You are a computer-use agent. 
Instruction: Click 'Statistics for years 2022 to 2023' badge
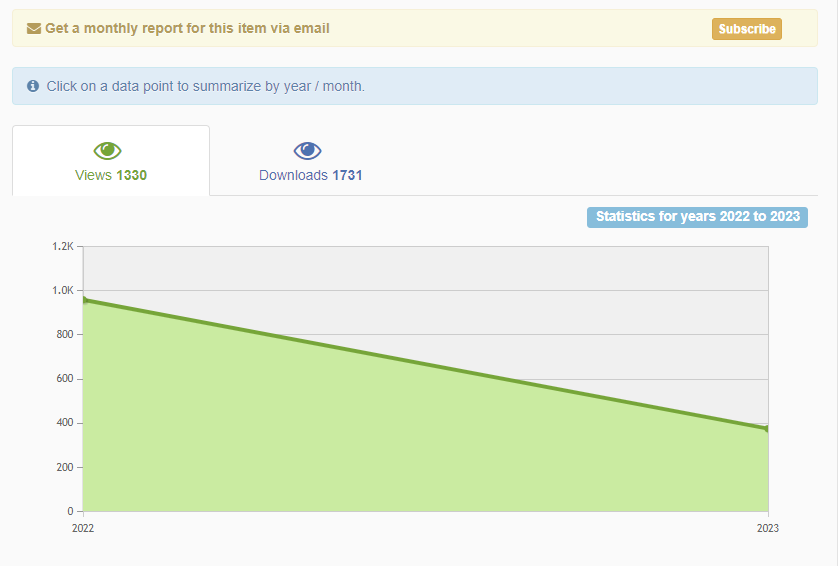tap(697, 217)
